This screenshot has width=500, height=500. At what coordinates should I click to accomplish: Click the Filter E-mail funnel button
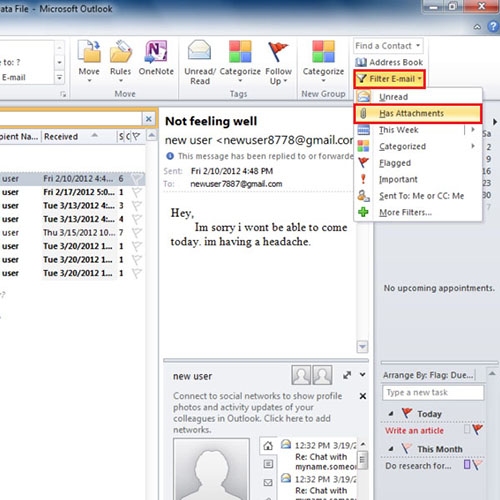pos(389,79)
